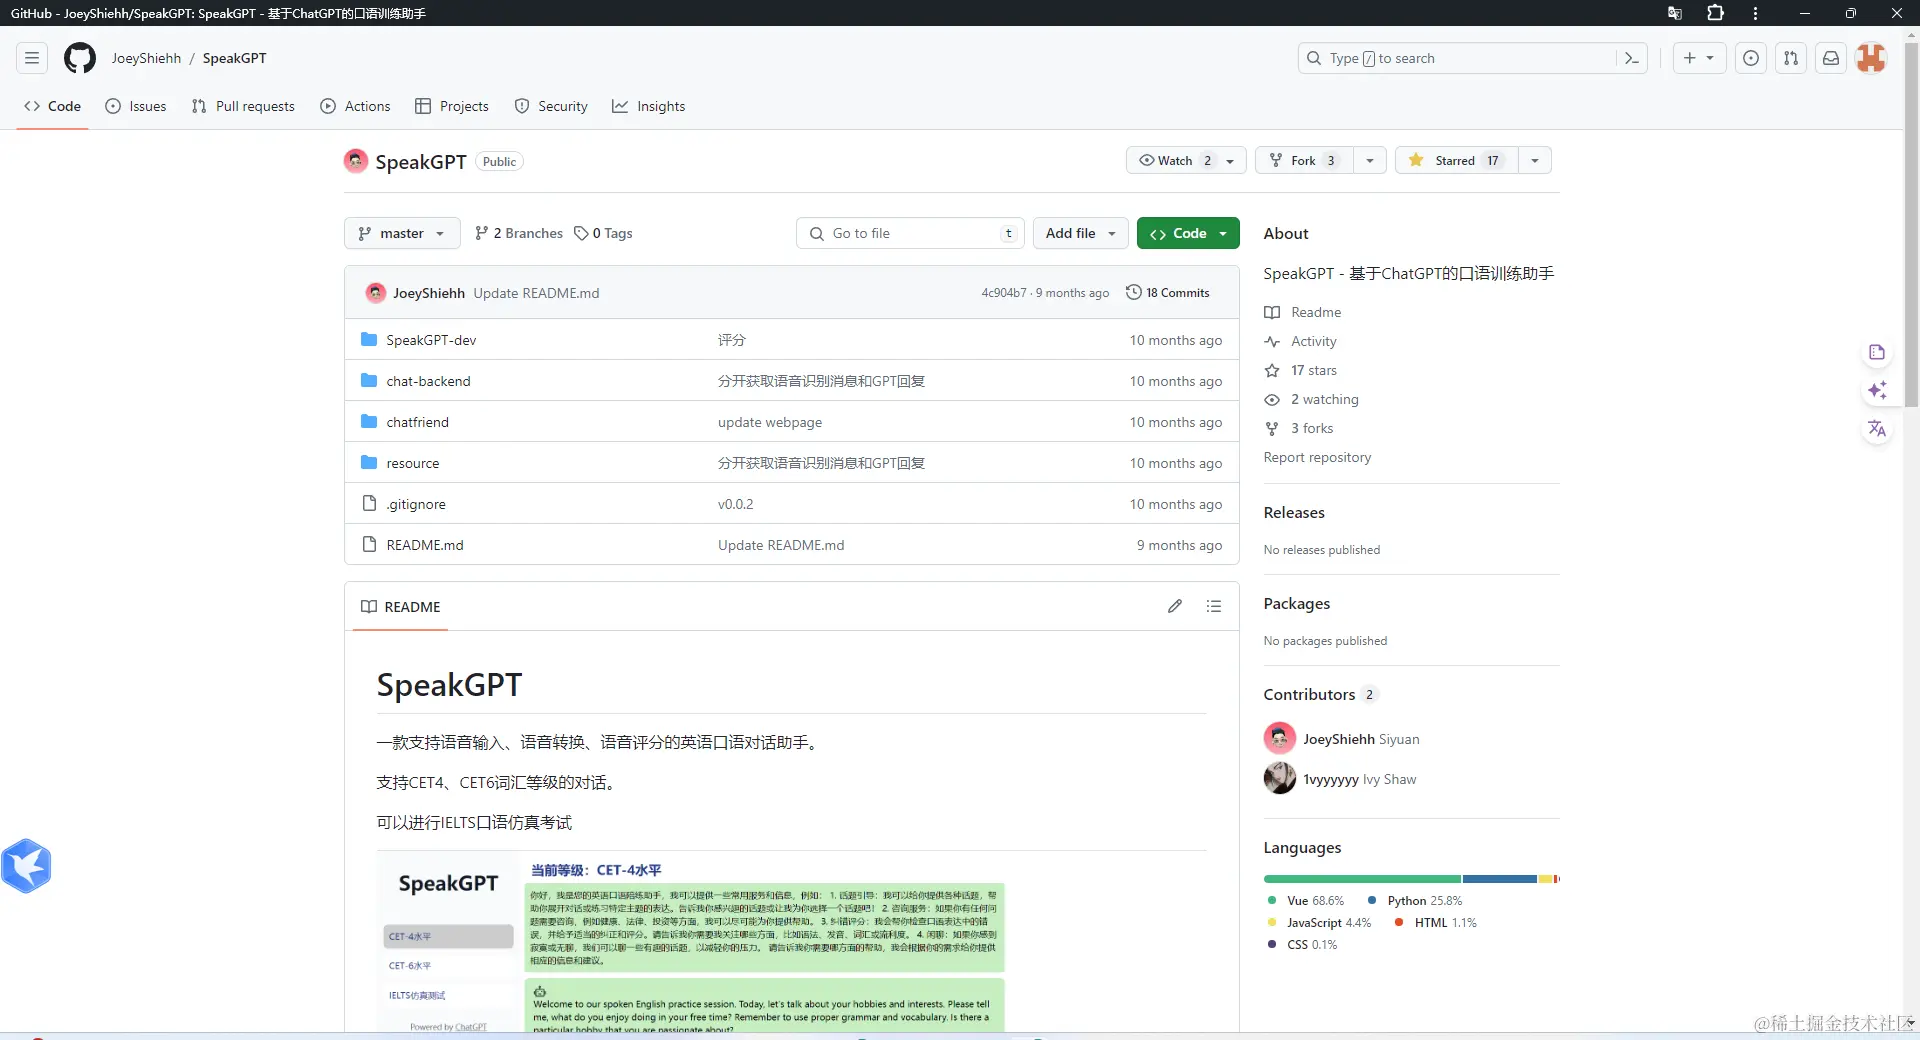Image resolution: width=1920 pixels, height=1040 pixels.
Task: Open the Activity link in About
Action: click(1301, 341)
